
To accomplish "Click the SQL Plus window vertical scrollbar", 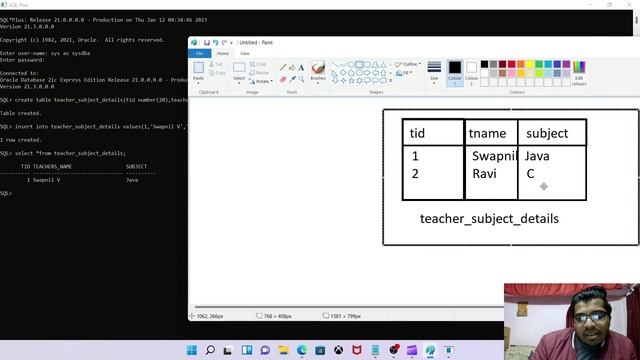I will pyautogui.click(x=636, y=20).
